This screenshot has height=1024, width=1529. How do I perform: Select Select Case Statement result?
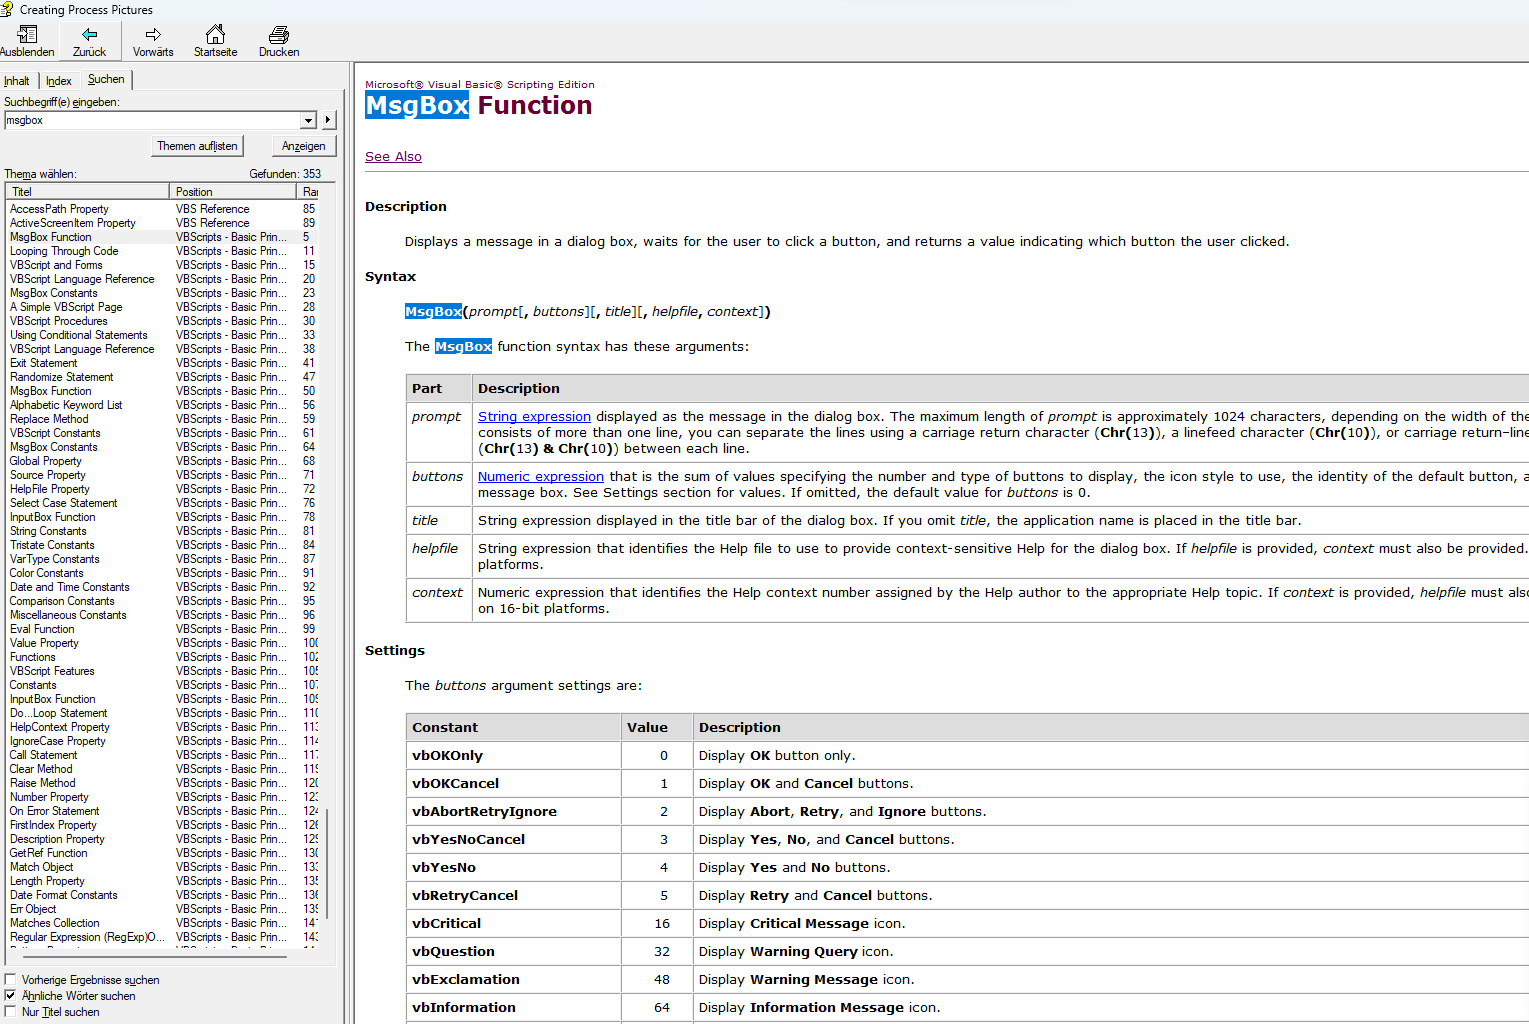click(x=63, y=503)
